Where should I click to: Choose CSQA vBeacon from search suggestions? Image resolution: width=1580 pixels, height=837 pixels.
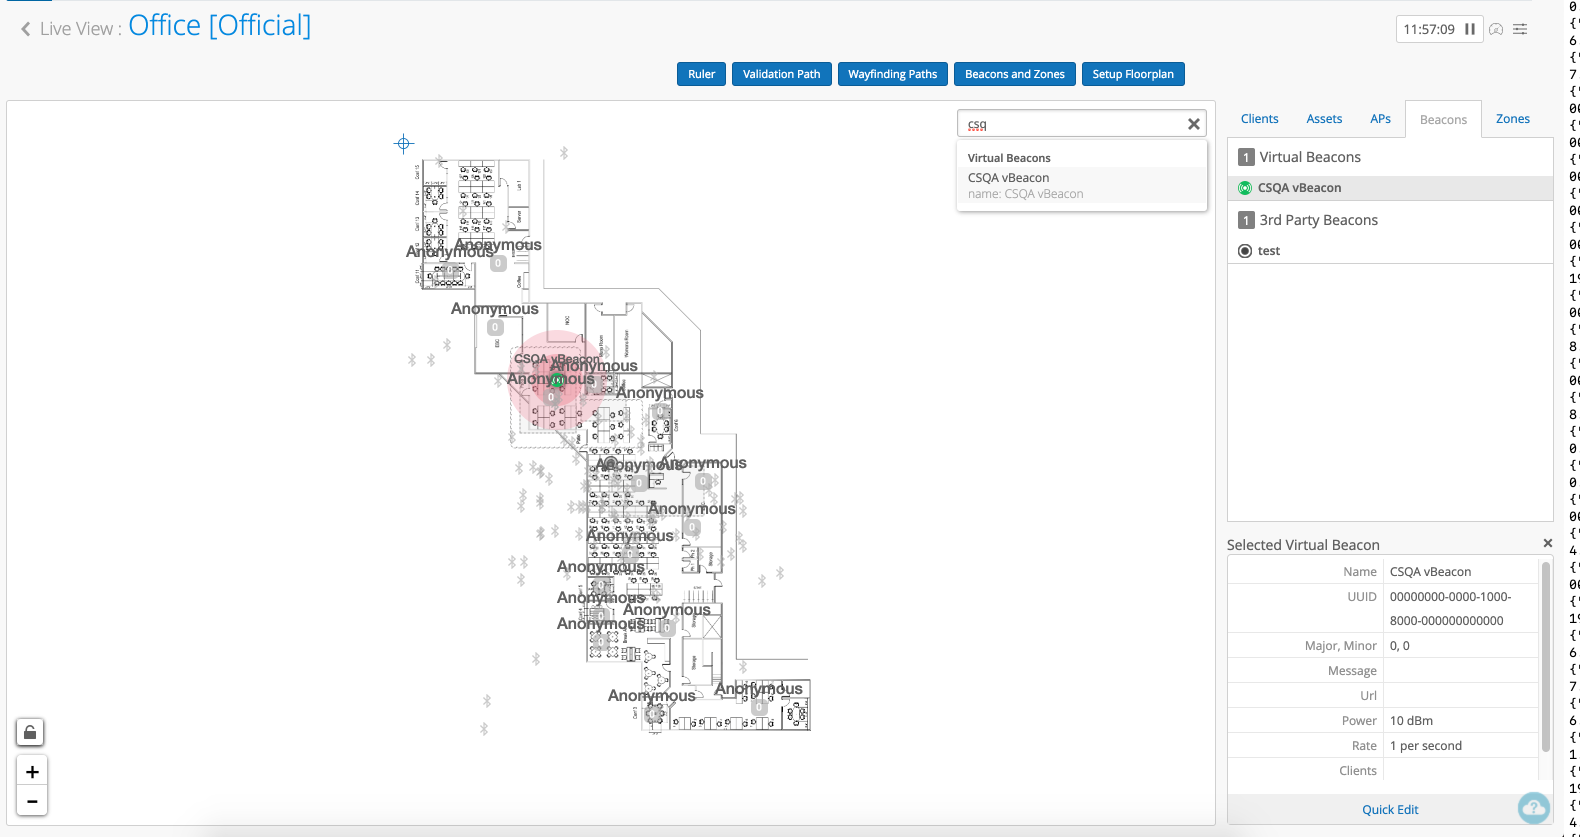point(1008,178)
